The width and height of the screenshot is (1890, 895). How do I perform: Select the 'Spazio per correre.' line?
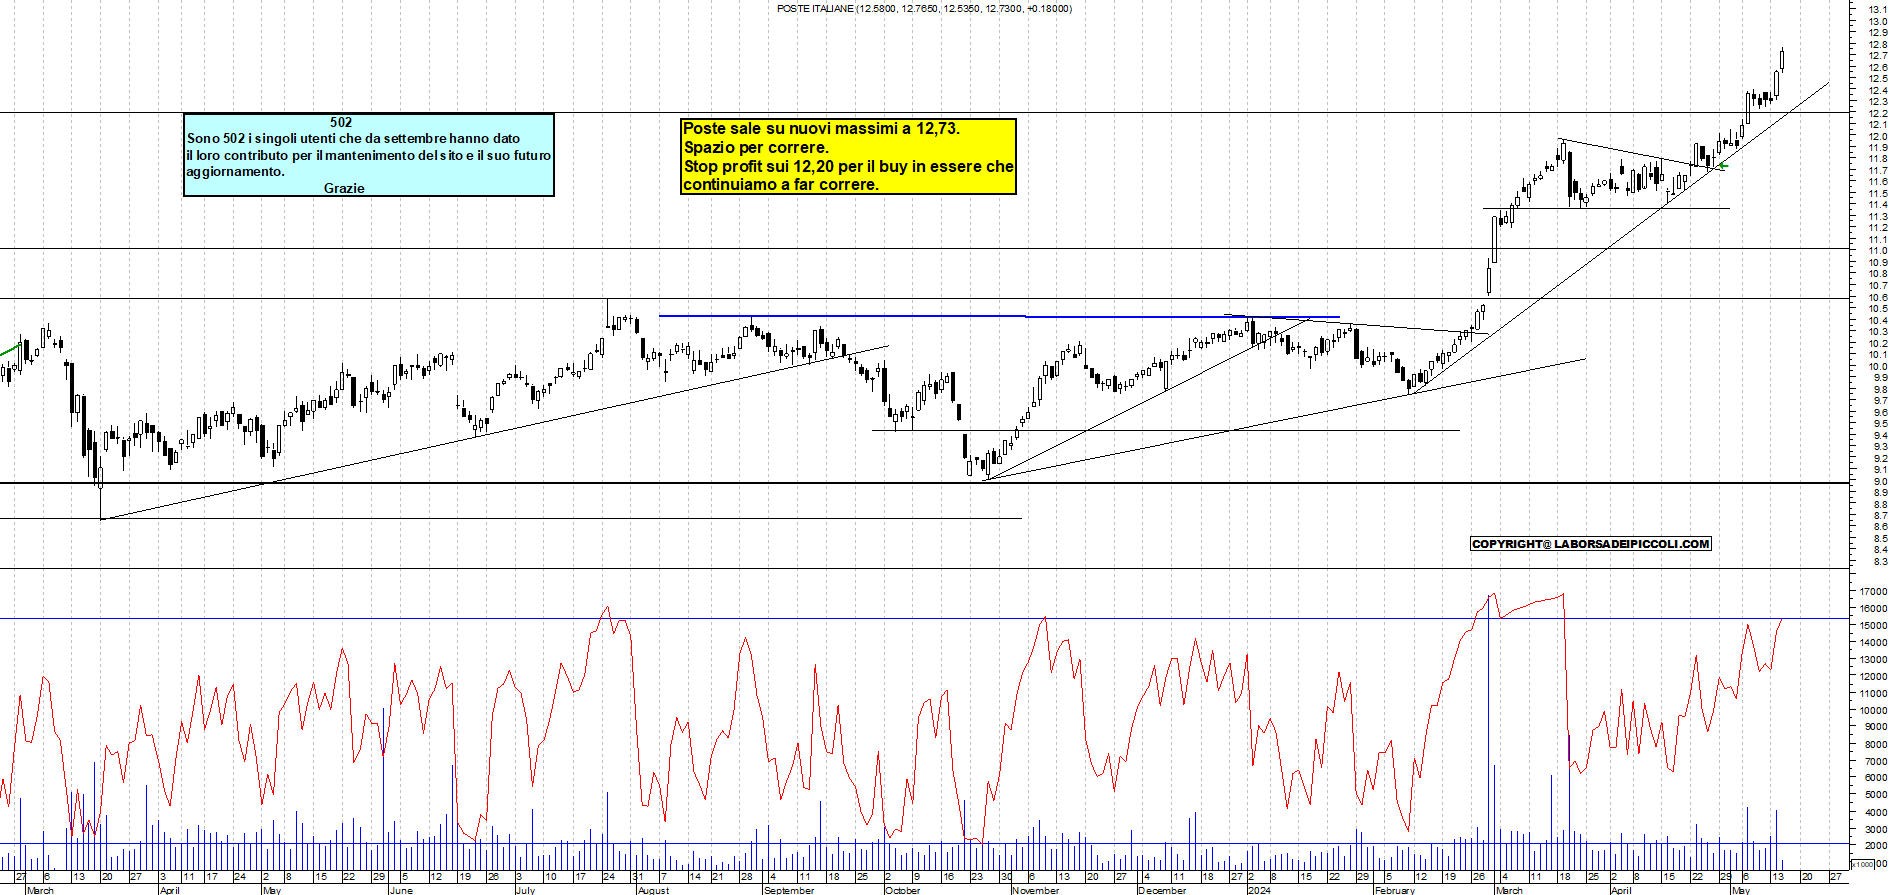pyautogui.click(x=756, y=148)
